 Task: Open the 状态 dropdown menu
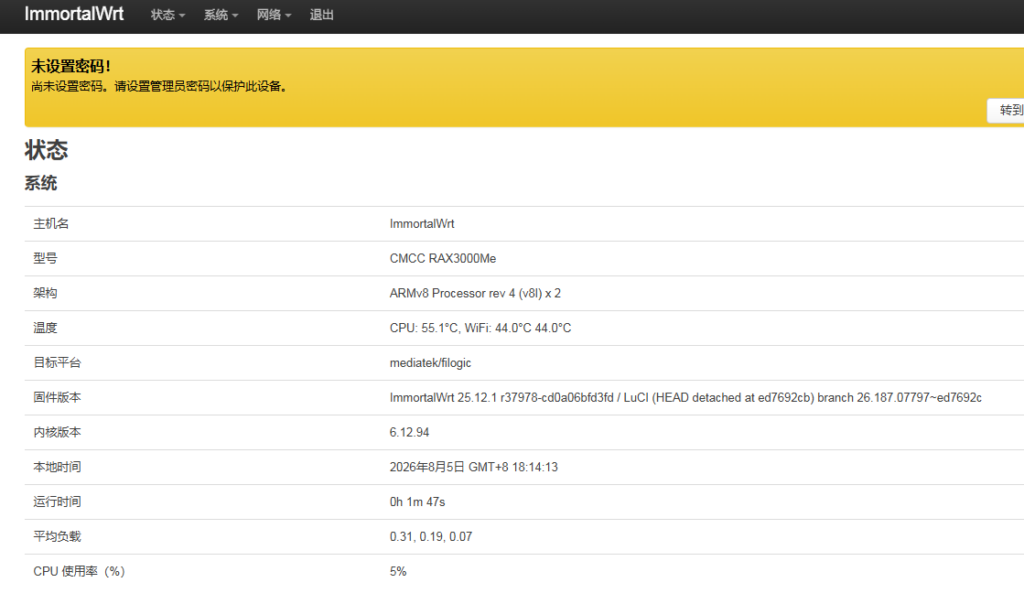tap(168, 15)
